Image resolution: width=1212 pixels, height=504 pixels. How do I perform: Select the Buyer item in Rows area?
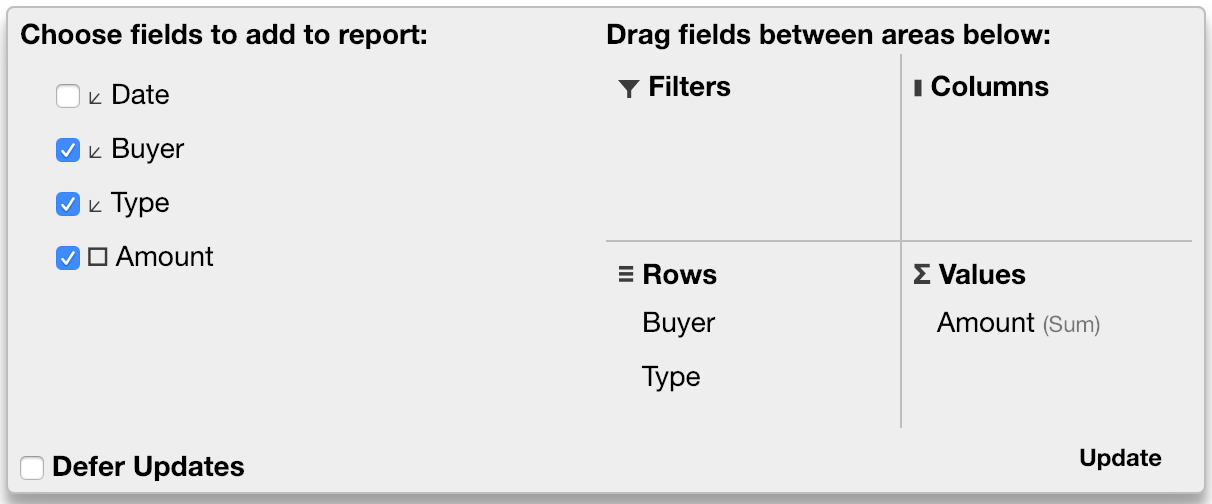(x=679, y=323)
